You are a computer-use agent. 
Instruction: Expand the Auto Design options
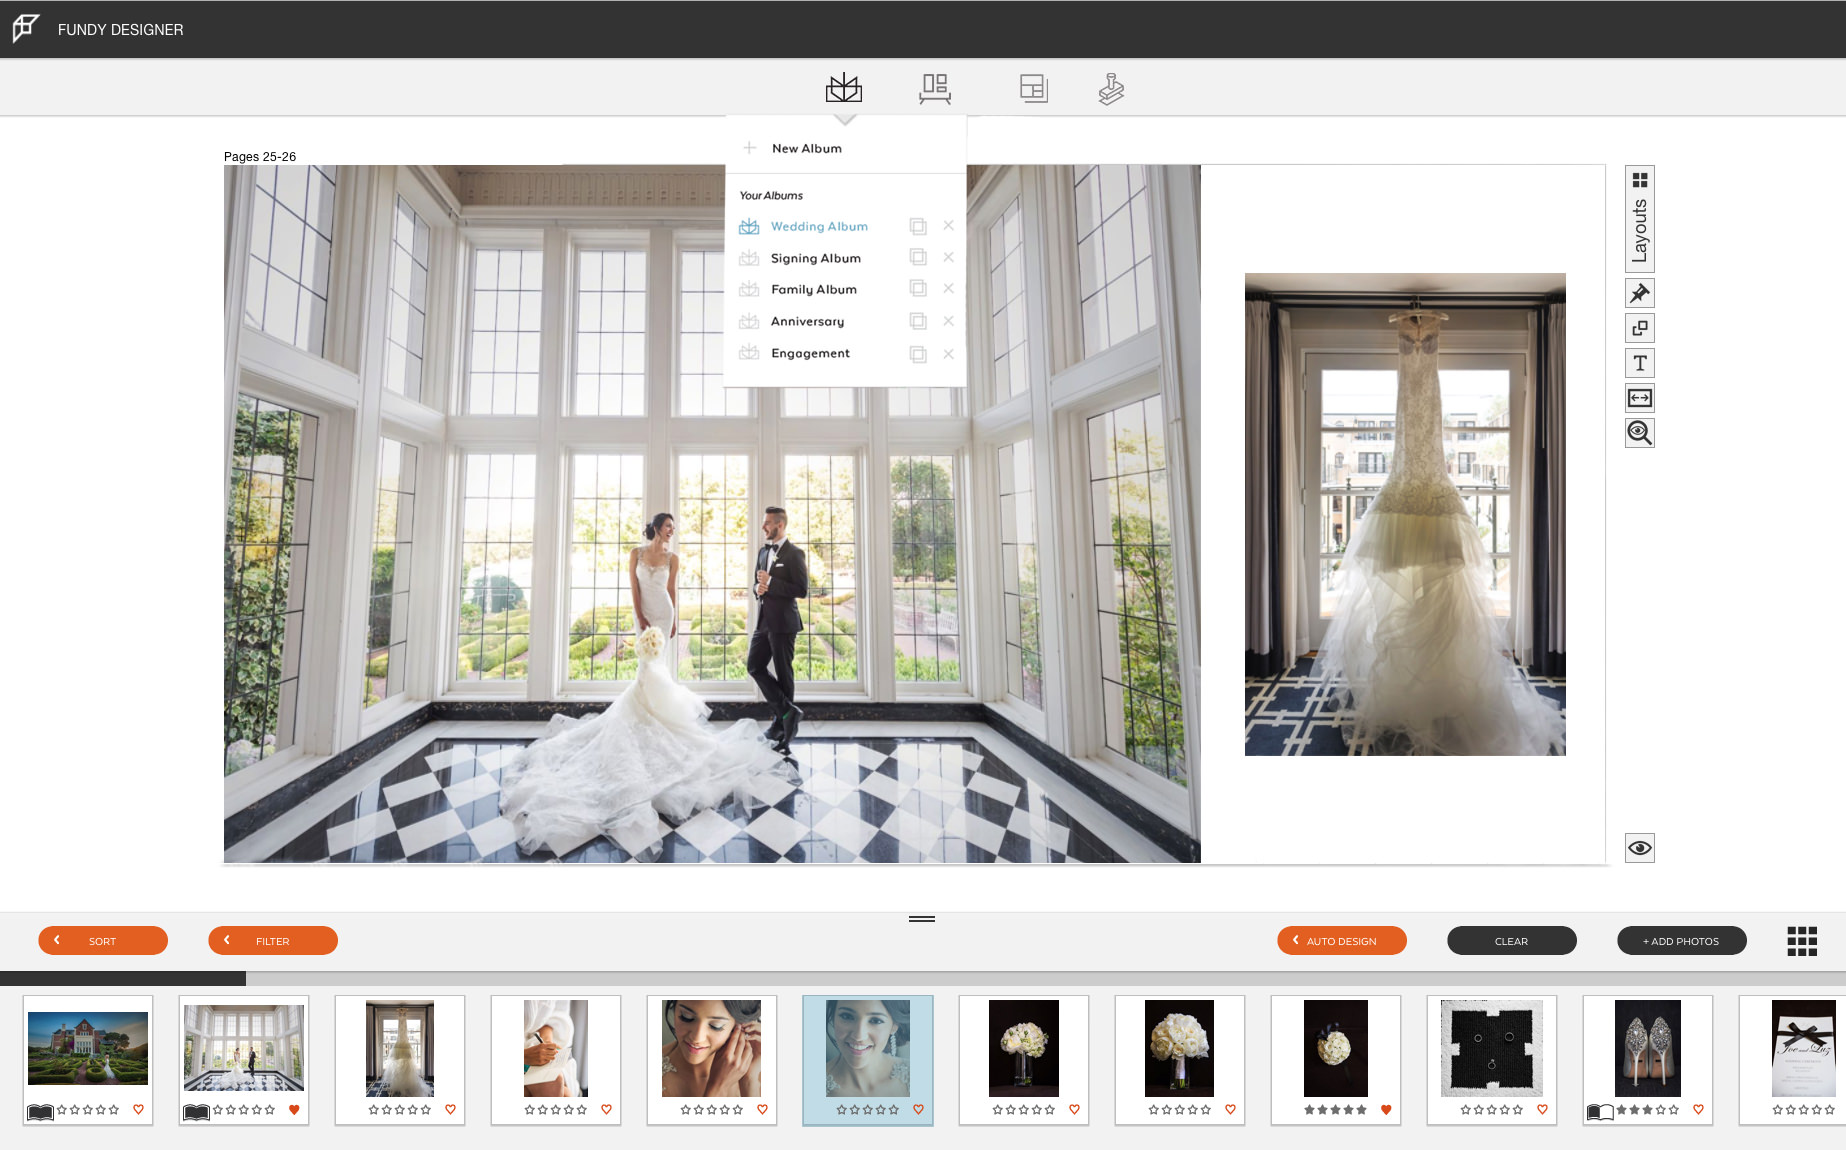[1342, 941]
